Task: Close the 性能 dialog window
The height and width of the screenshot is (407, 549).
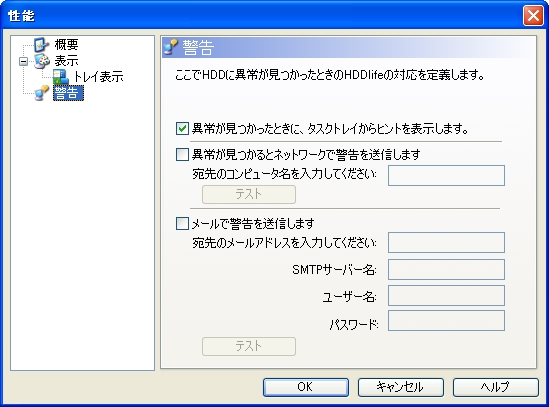Action: coord(533,16)
